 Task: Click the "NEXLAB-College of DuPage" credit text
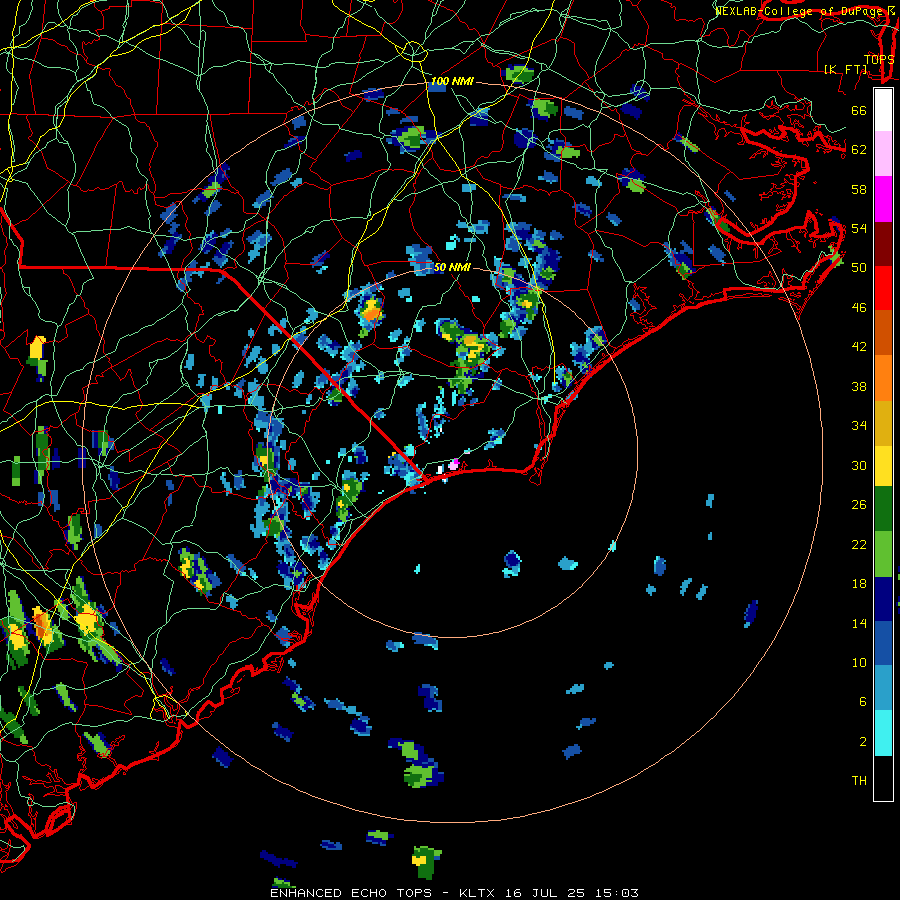[x=800, y=11]
